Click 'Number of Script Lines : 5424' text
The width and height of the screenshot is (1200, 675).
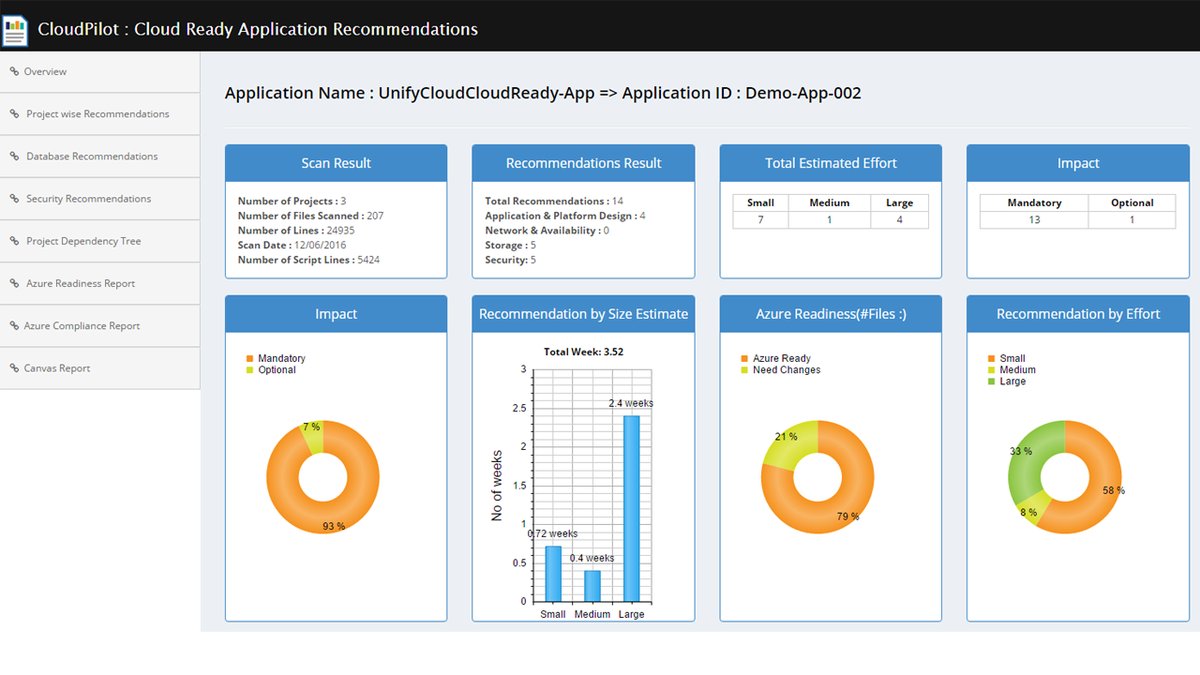[309, 260]
